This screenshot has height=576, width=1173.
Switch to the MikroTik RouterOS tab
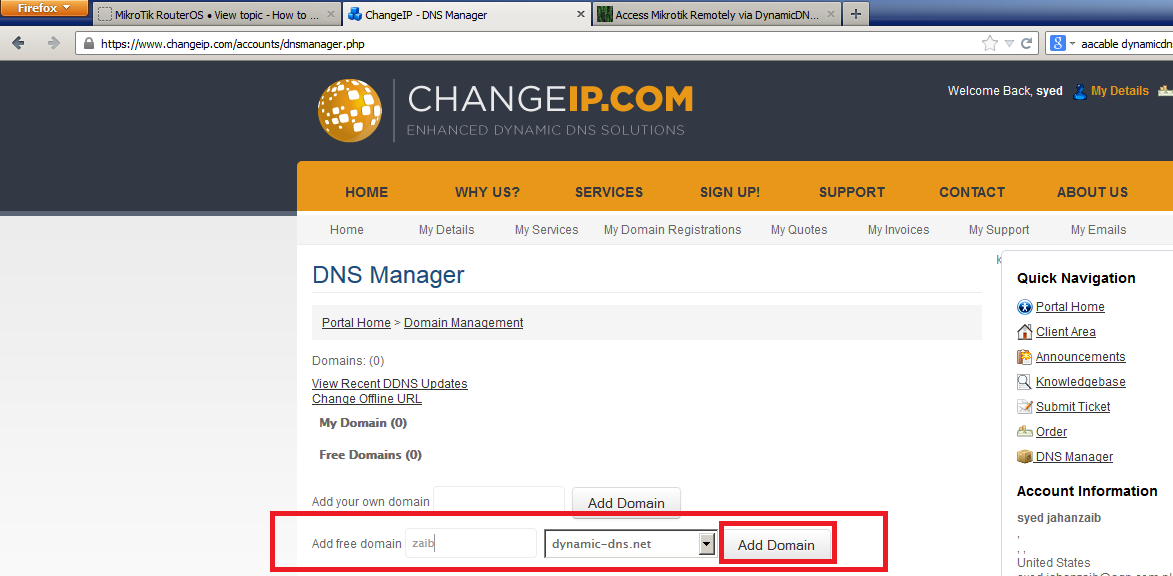(x=214, y=15)
